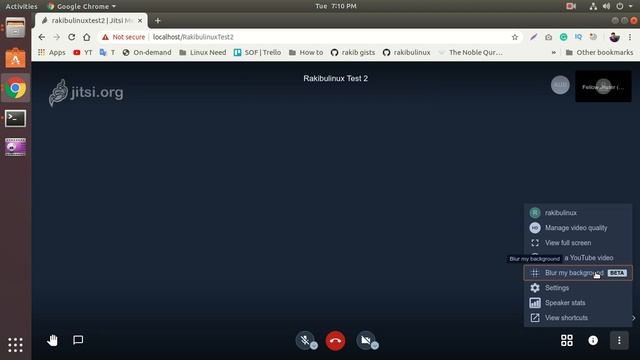Open Terminal from the dock
The width and height of the screenshot is (640, 360).
point(16,118)
